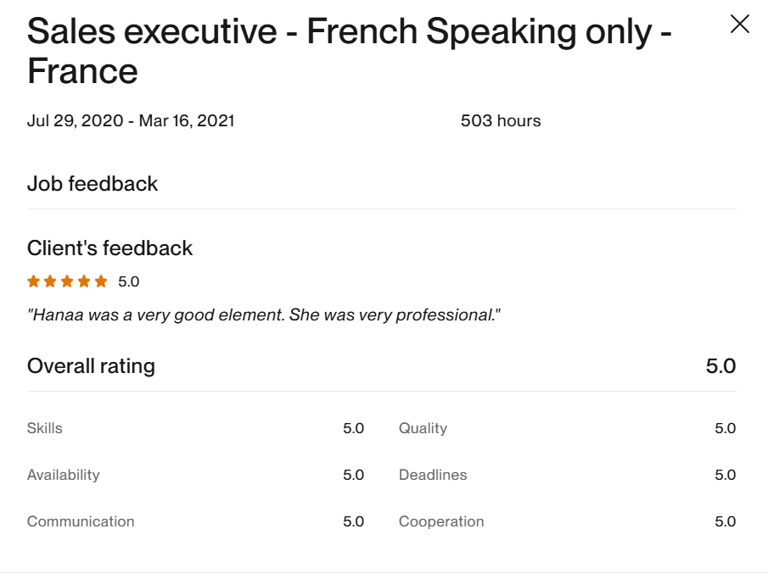Viewport: 768px width, 579px height.
Task: Click the job date range text
Action: [131, 121]
